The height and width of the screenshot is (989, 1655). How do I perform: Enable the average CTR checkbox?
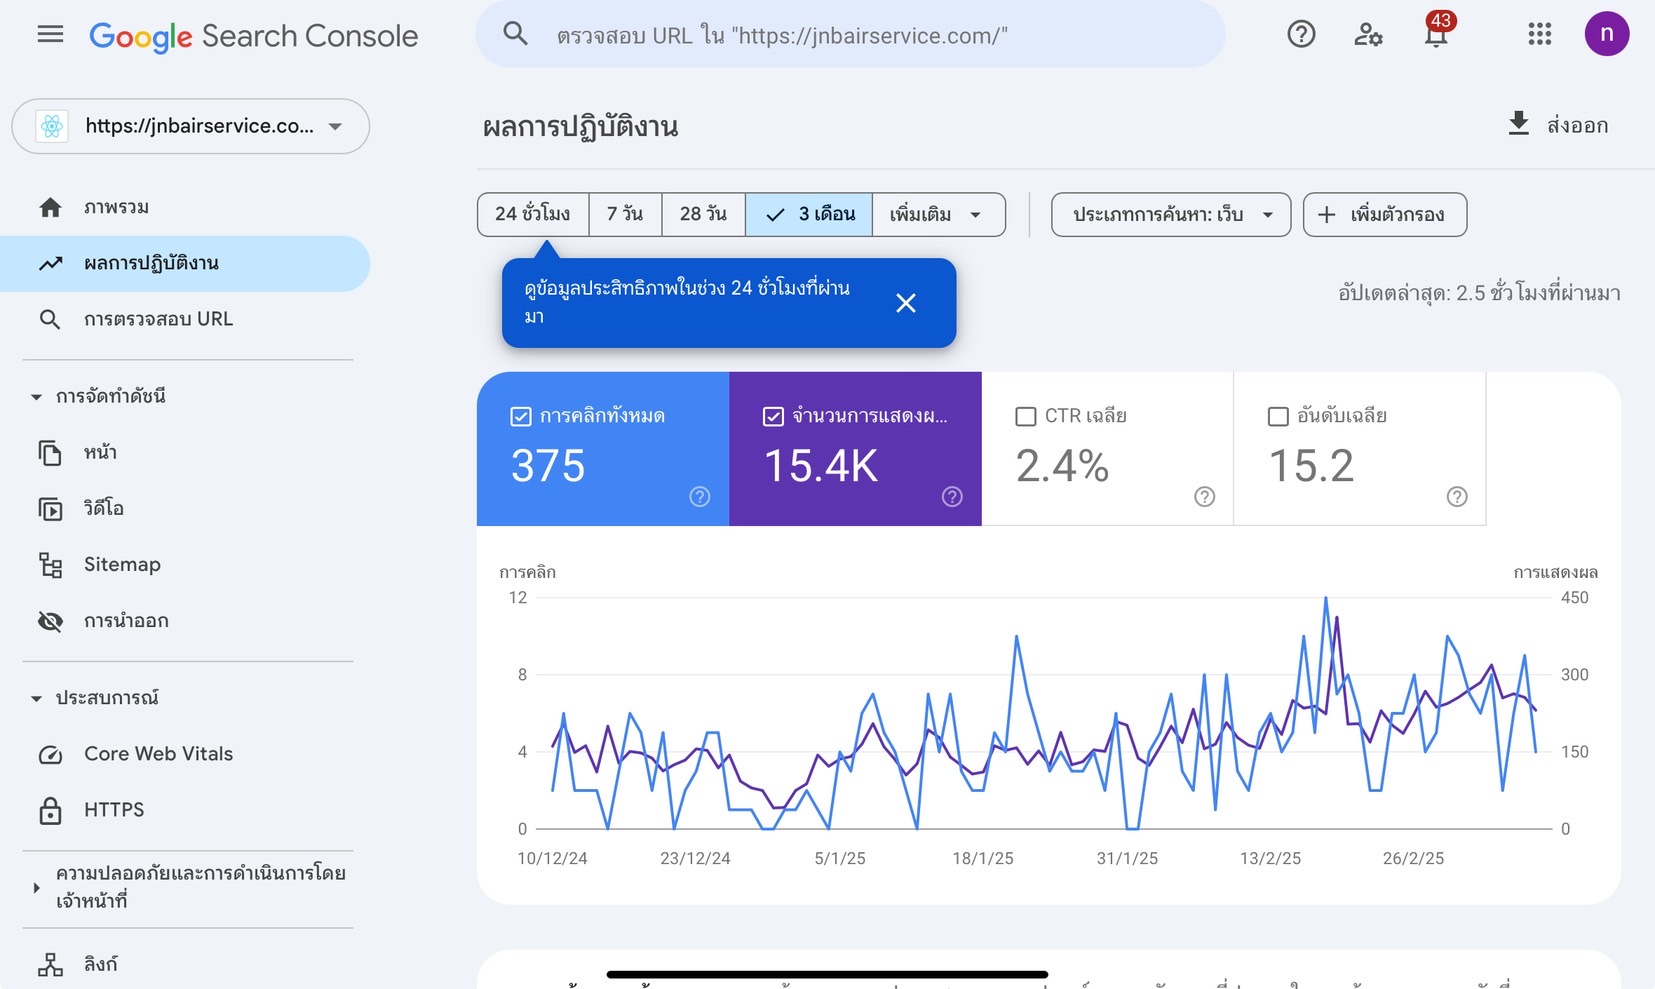[x=1025, y=416]
